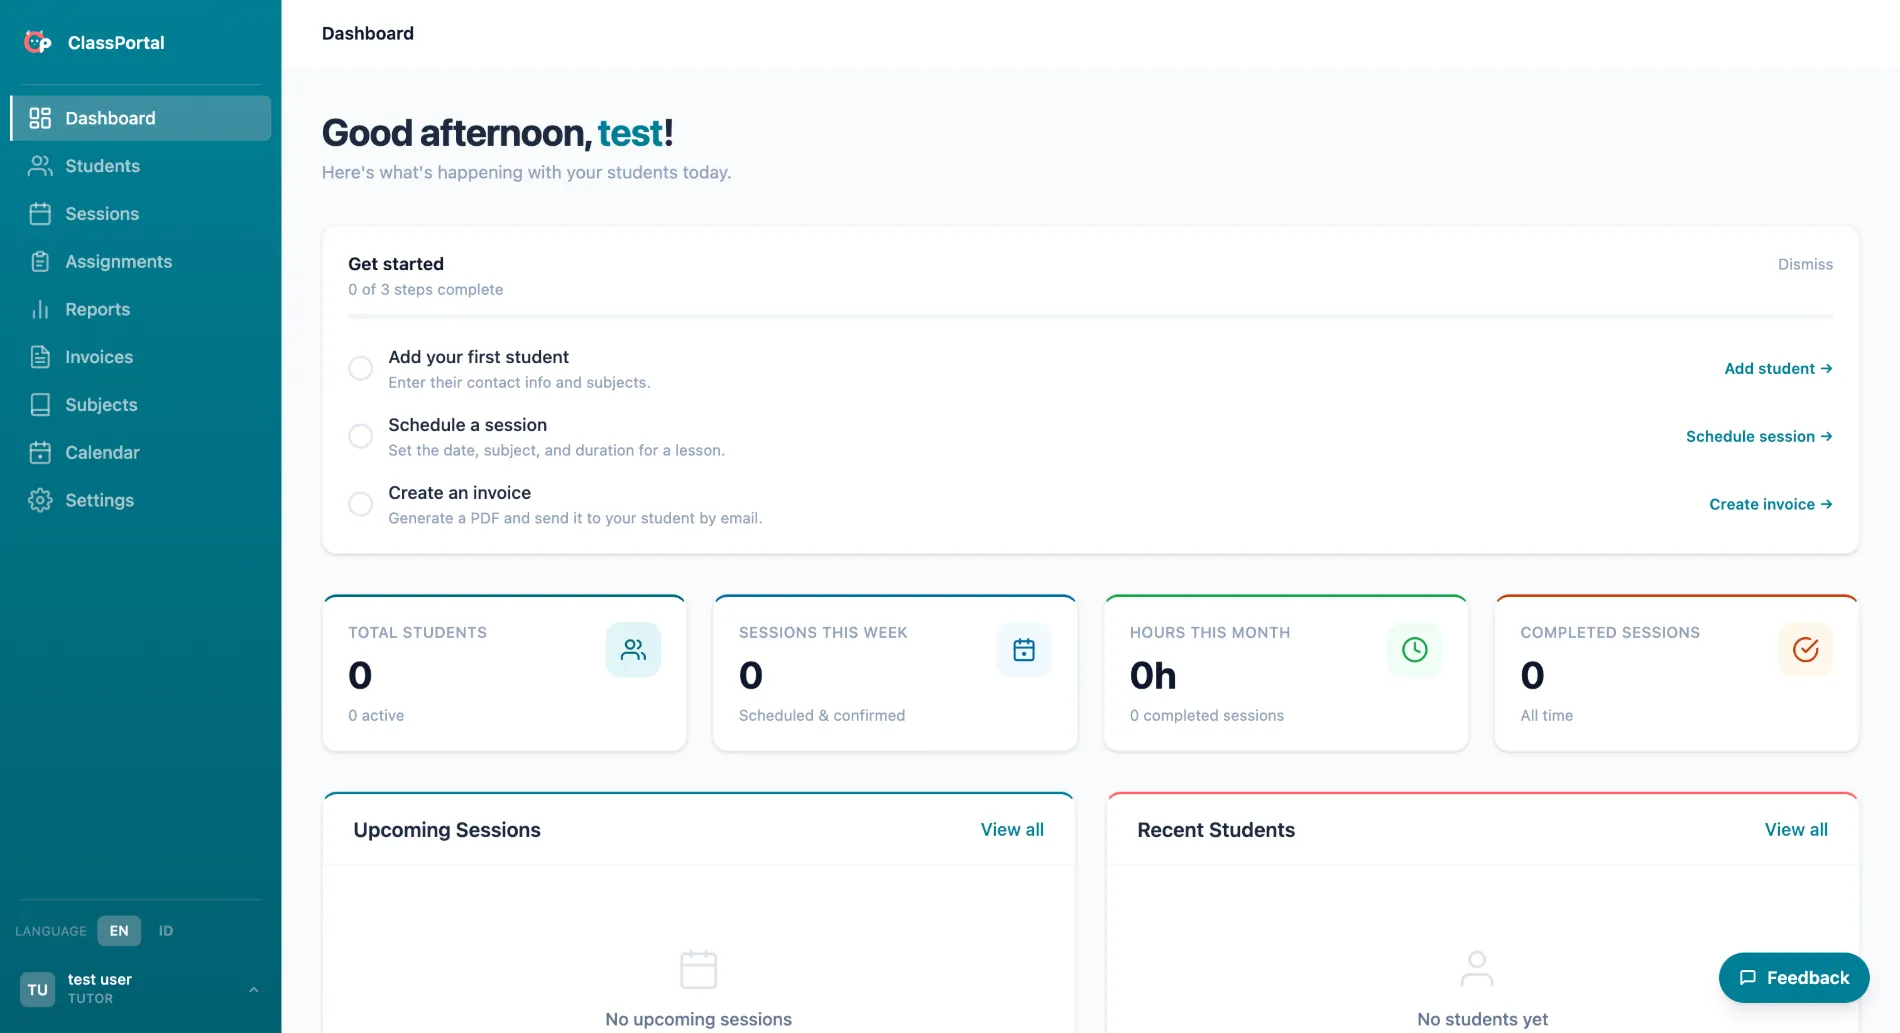Open the Dashboard menu item
This screenshot has width=1900, height=1033.
(x=141, y=118)
